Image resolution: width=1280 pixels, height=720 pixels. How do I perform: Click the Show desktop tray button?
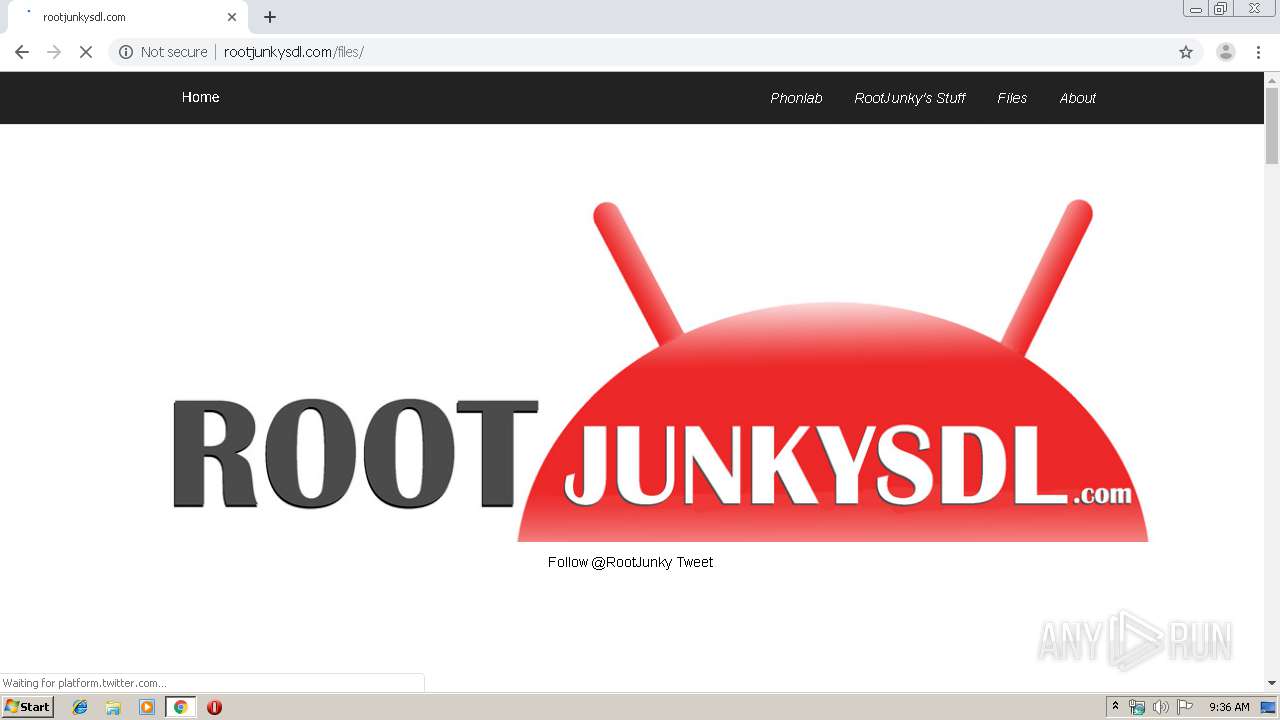coord(1269,707)
